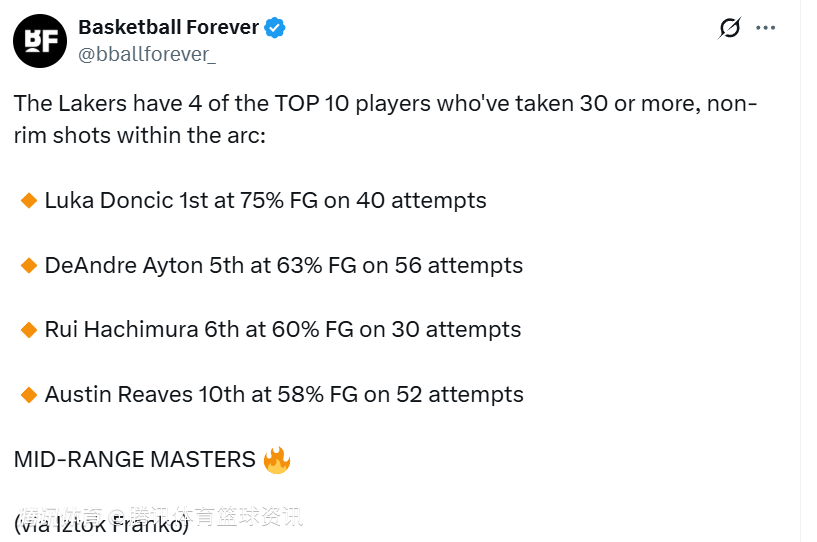Click the Rui Hachimura 60% FG line
Image resolution: width=817 pixels, height=542 pixels.
point(283,330)
